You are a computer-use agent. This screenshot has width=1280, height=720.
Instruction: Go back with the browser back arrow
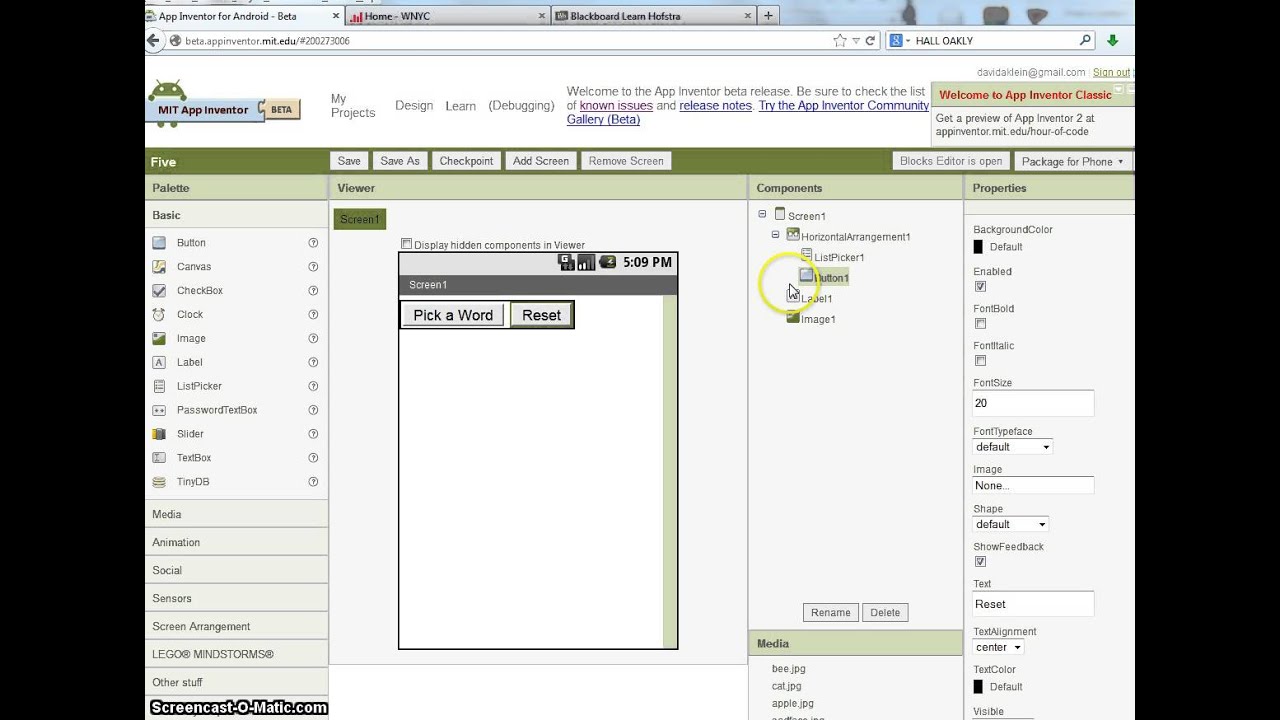click(153, 41)
